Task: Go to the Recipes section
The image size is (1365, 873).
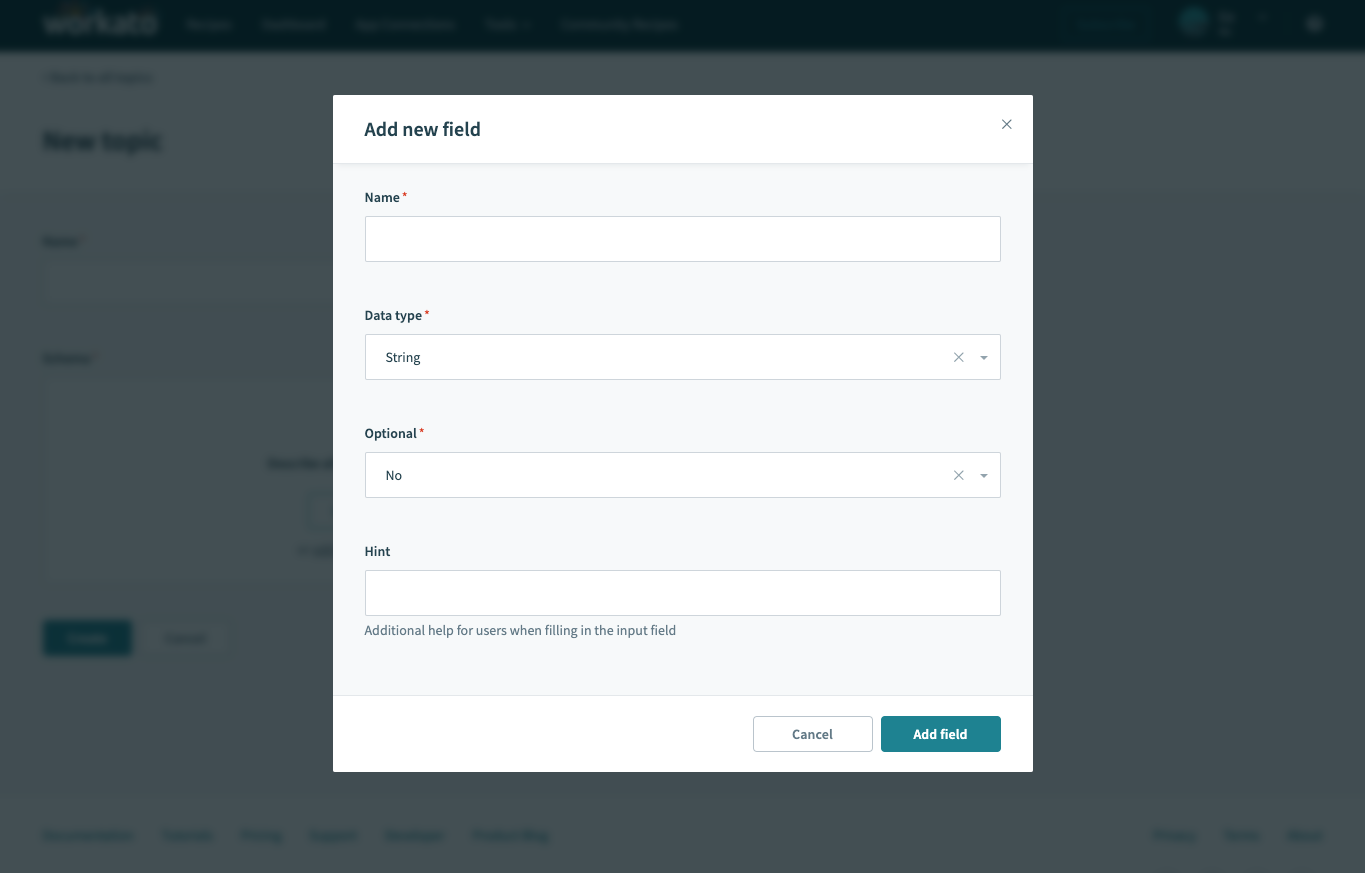Action: pyautogui.click(x=209, y=24)
